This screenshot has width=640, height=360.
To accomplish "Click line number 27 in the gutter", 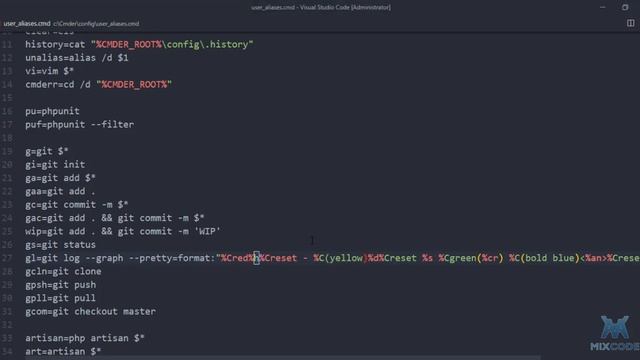I will (7, 258).
